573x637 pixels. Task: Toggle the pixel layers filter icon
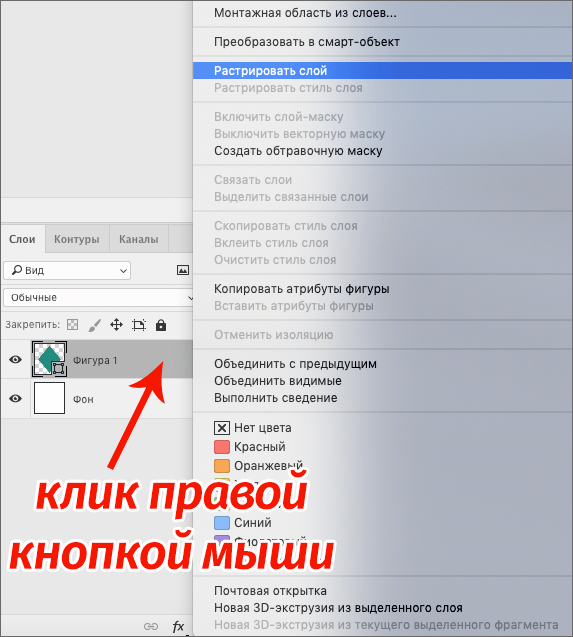click(x=183, y=270)
